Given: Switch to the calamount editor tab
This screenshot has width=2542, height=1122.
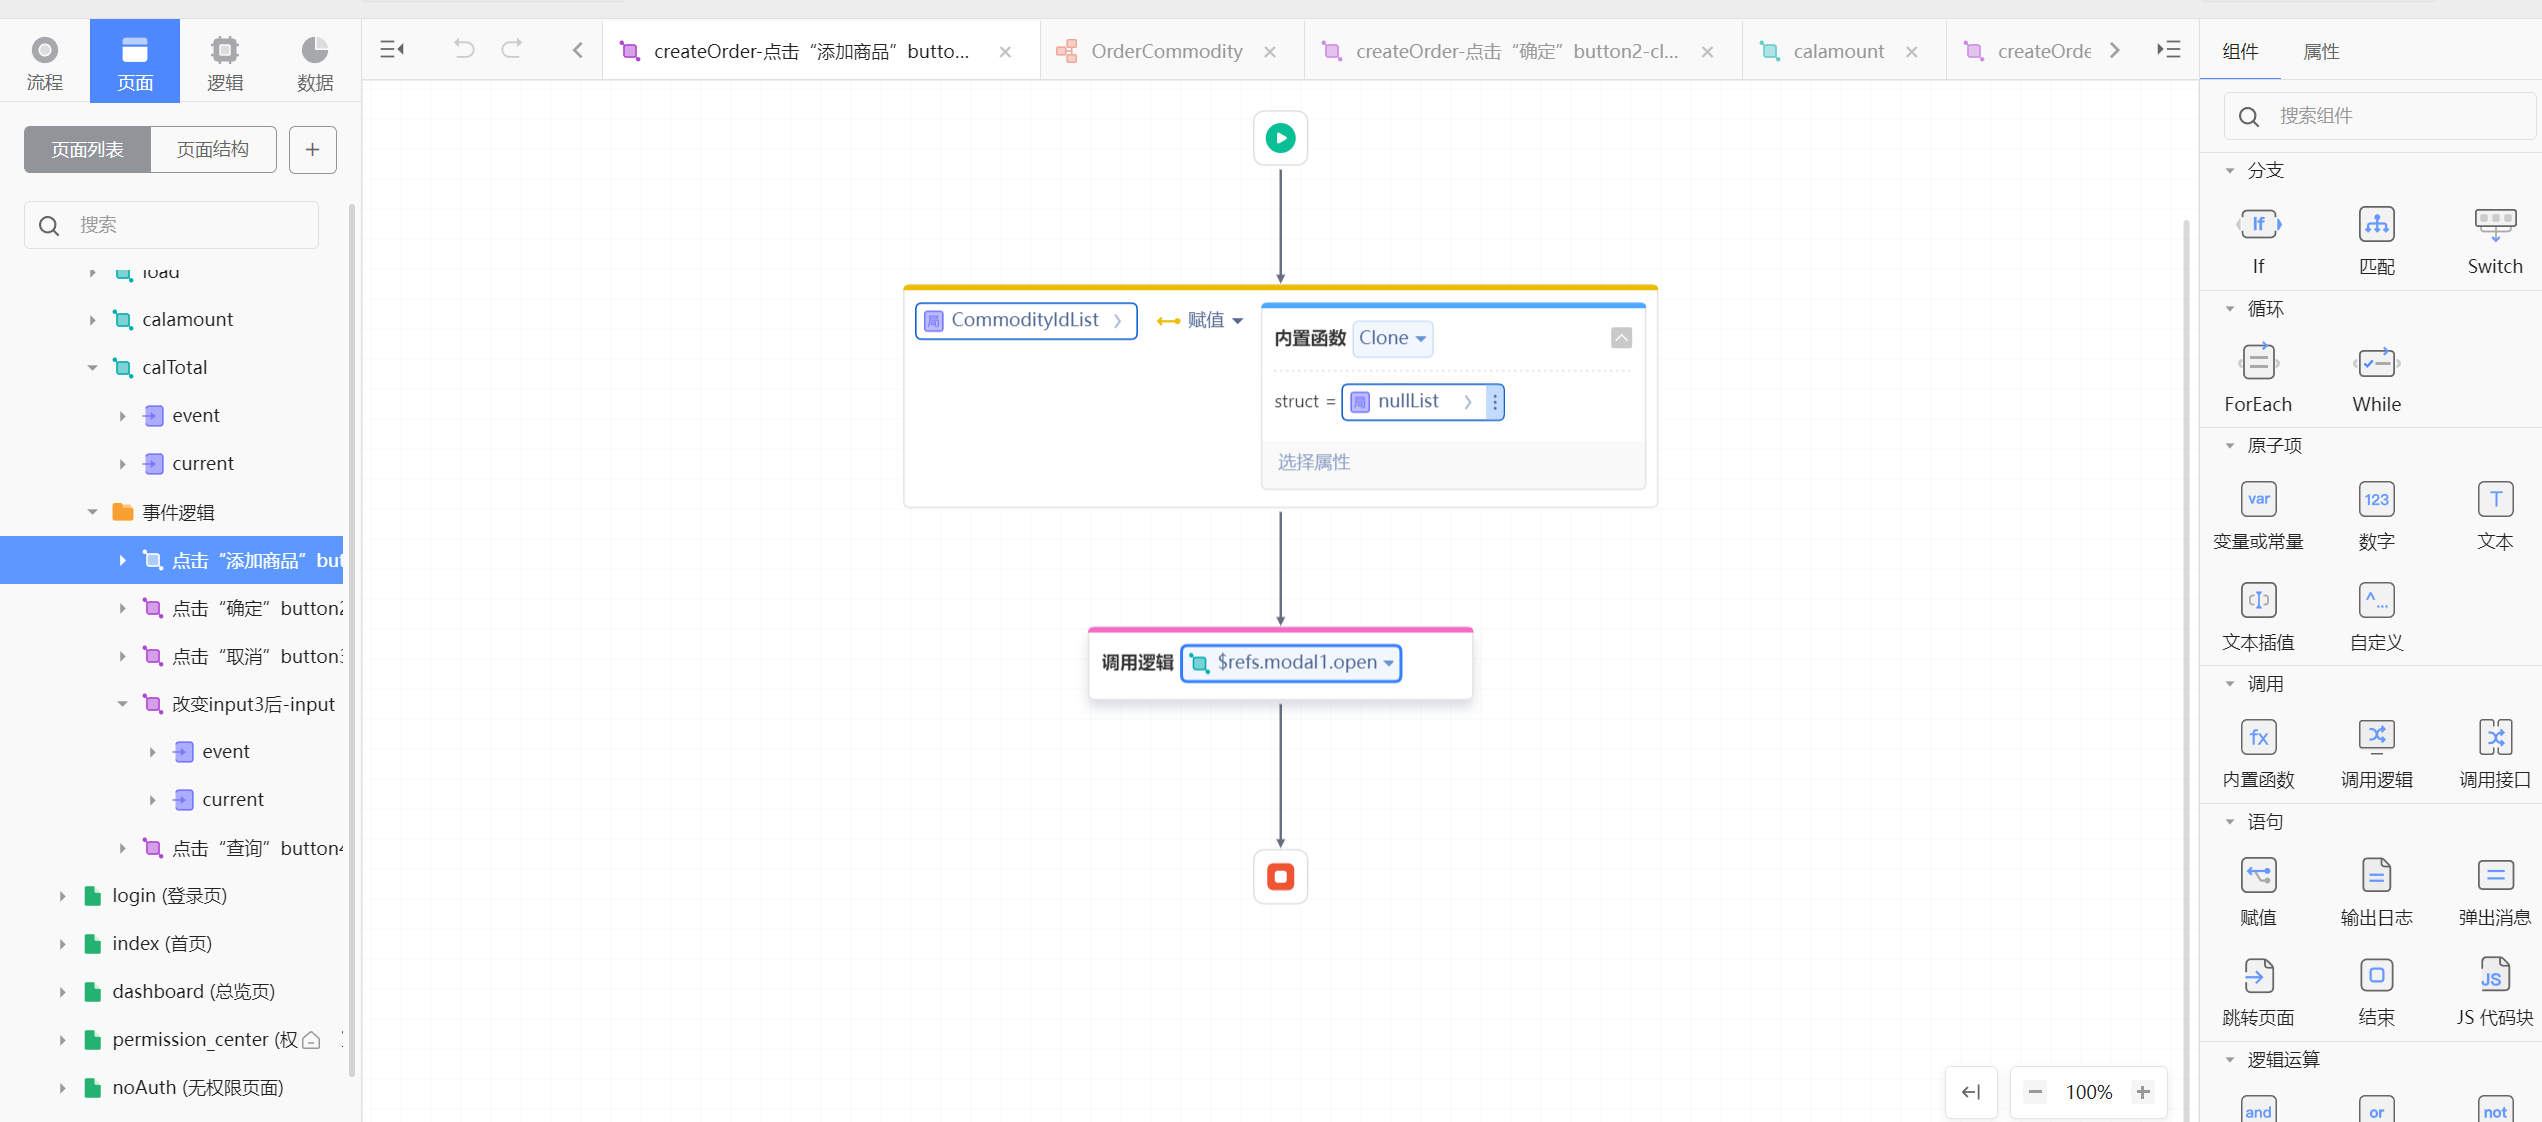Looking at the screenshot, I should [x=1838, y=51].
